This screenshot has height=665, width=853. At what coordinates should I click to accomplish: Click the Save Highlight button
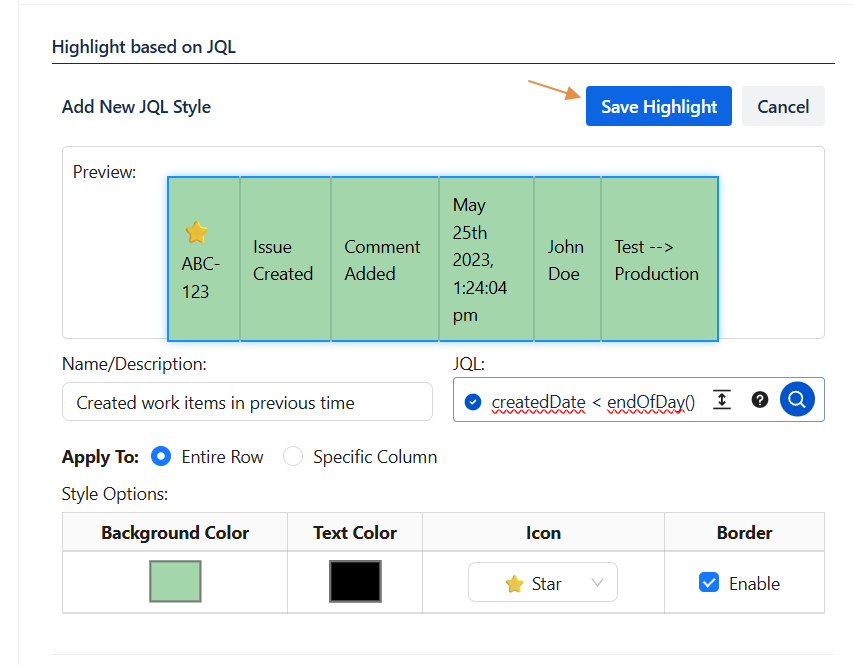[x=659, y=107]
